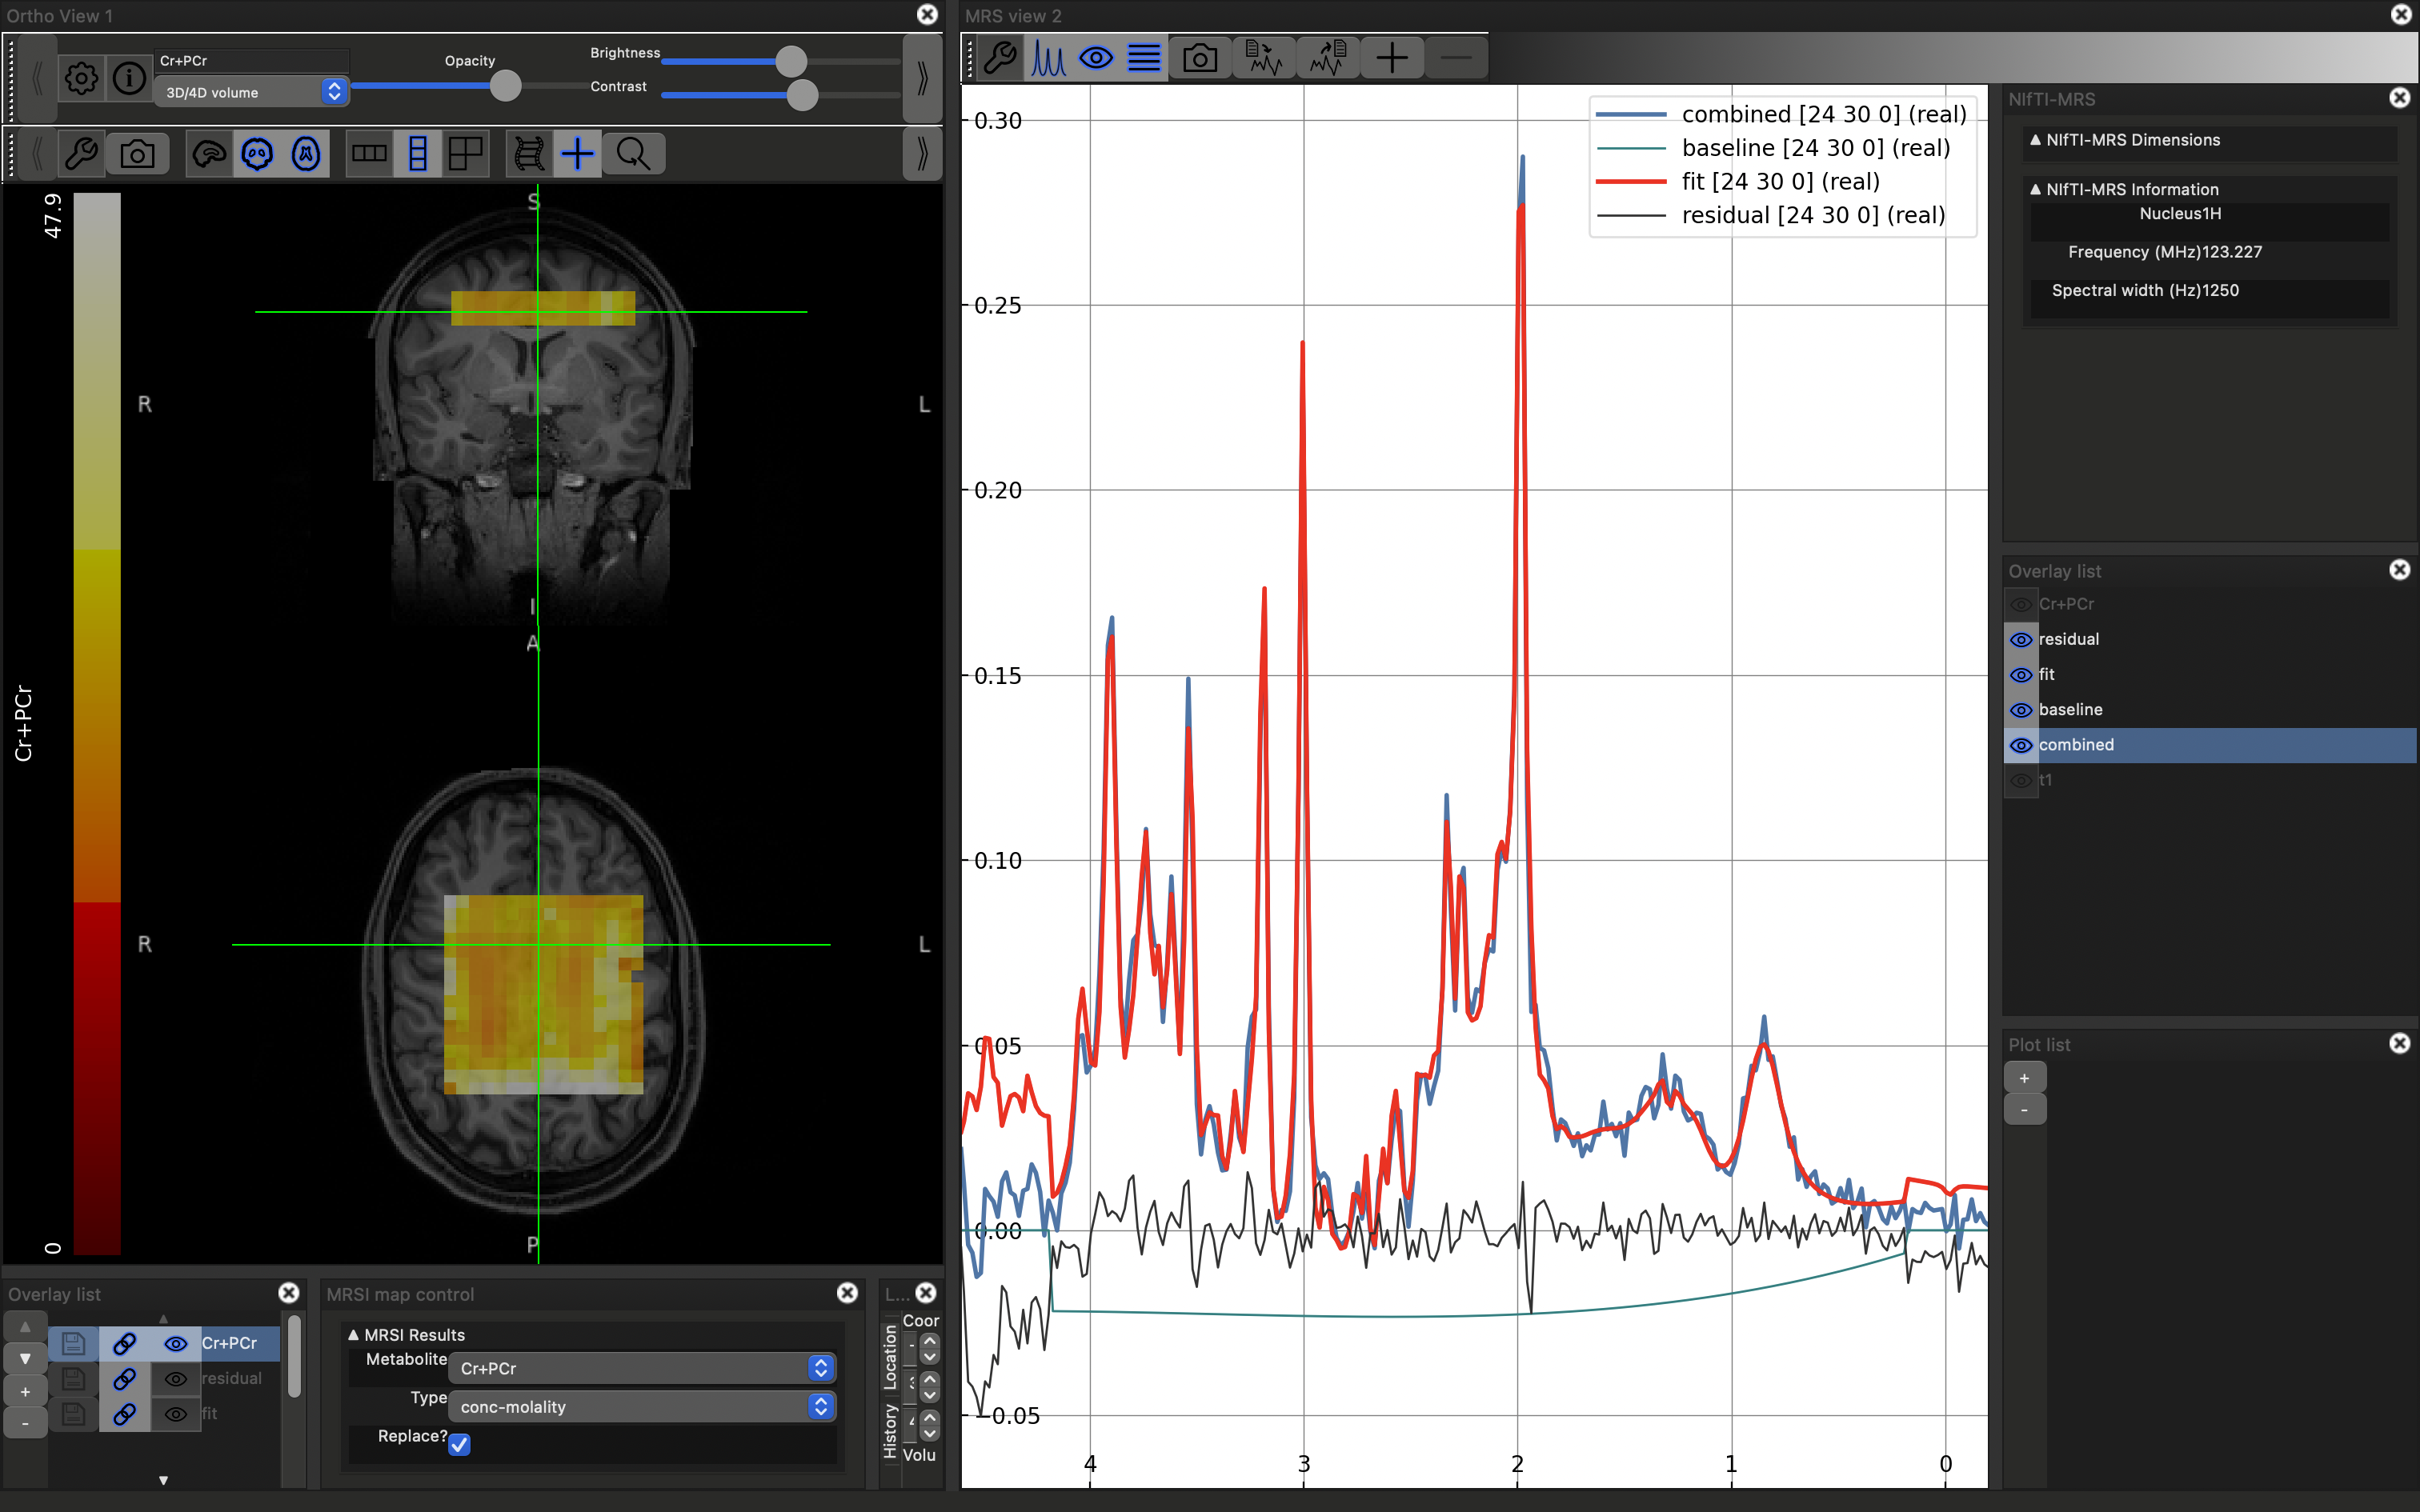Hide the residual overlay in MRS list
Viewport: 2420px width, 1512px height.
click(x=2021, y=640)
